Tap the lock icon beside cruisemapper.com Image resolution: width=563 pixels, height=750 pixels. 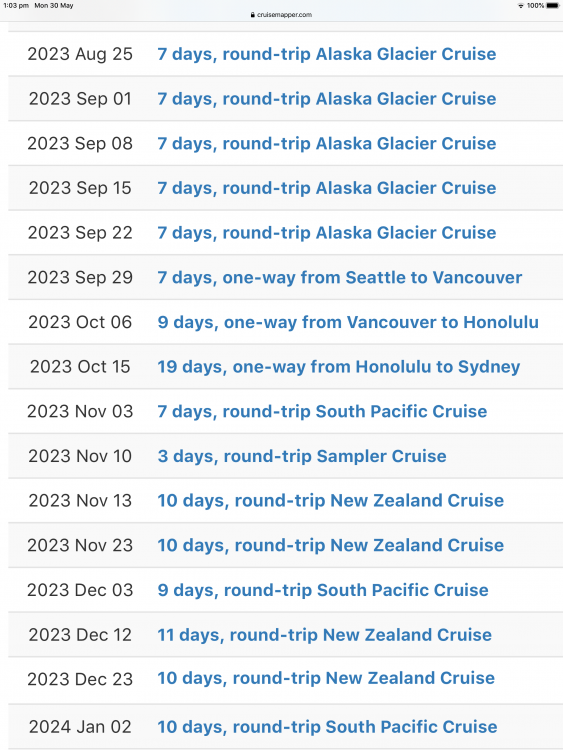pos(253,15)
